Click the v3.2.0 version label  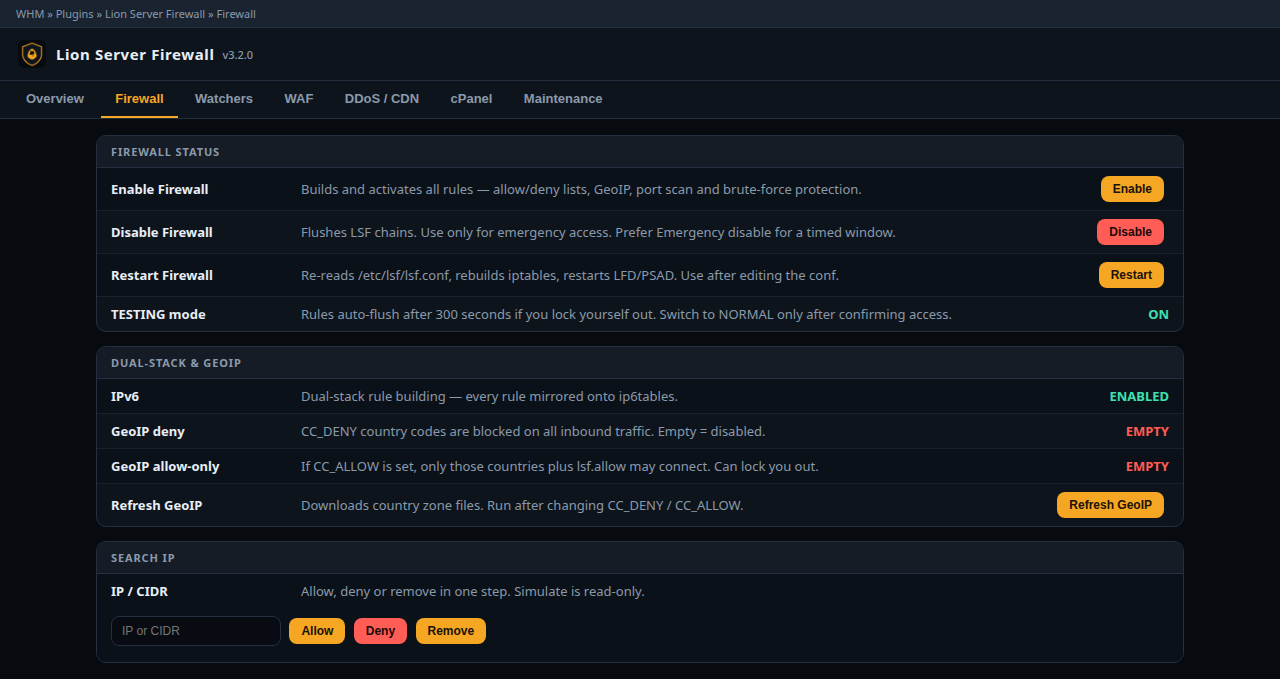coord(237,55)
